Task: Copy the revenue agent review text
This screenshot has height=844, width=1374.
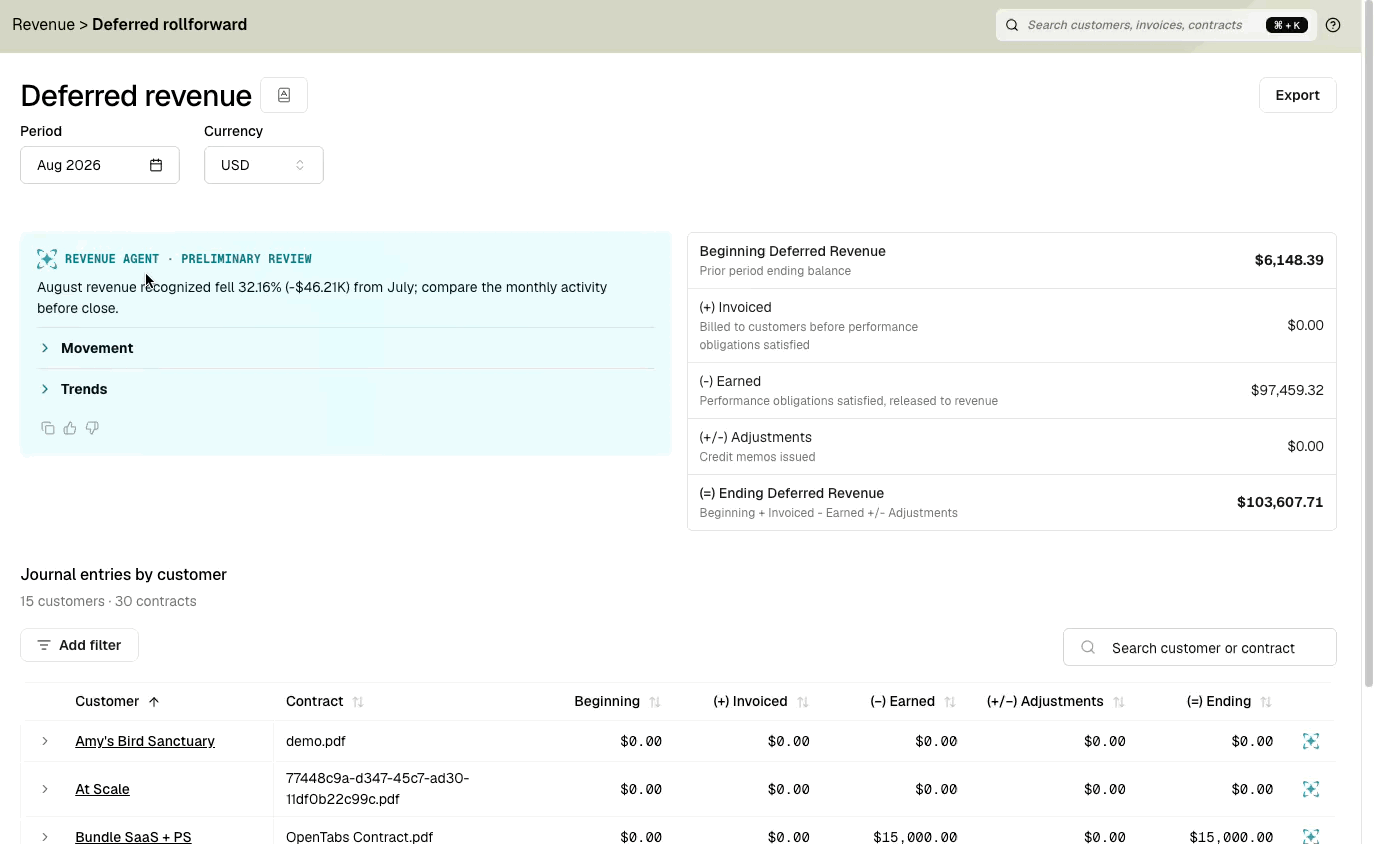Action: point(47,428)
